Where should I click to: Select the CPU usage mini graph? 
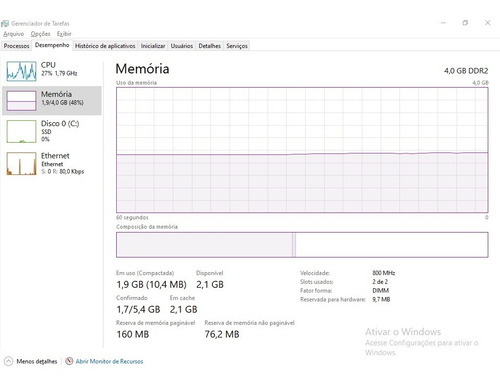pos(21,71)
